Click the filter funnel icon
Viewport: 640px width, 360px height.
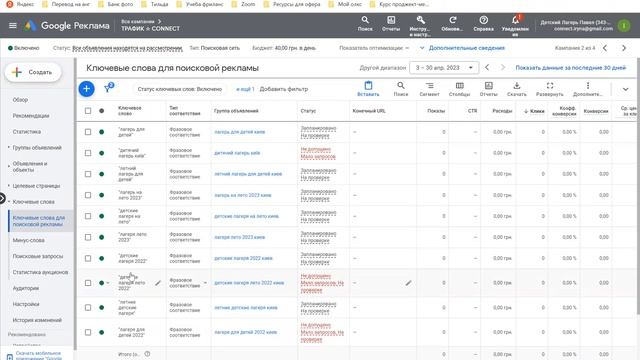click(108, 88)
